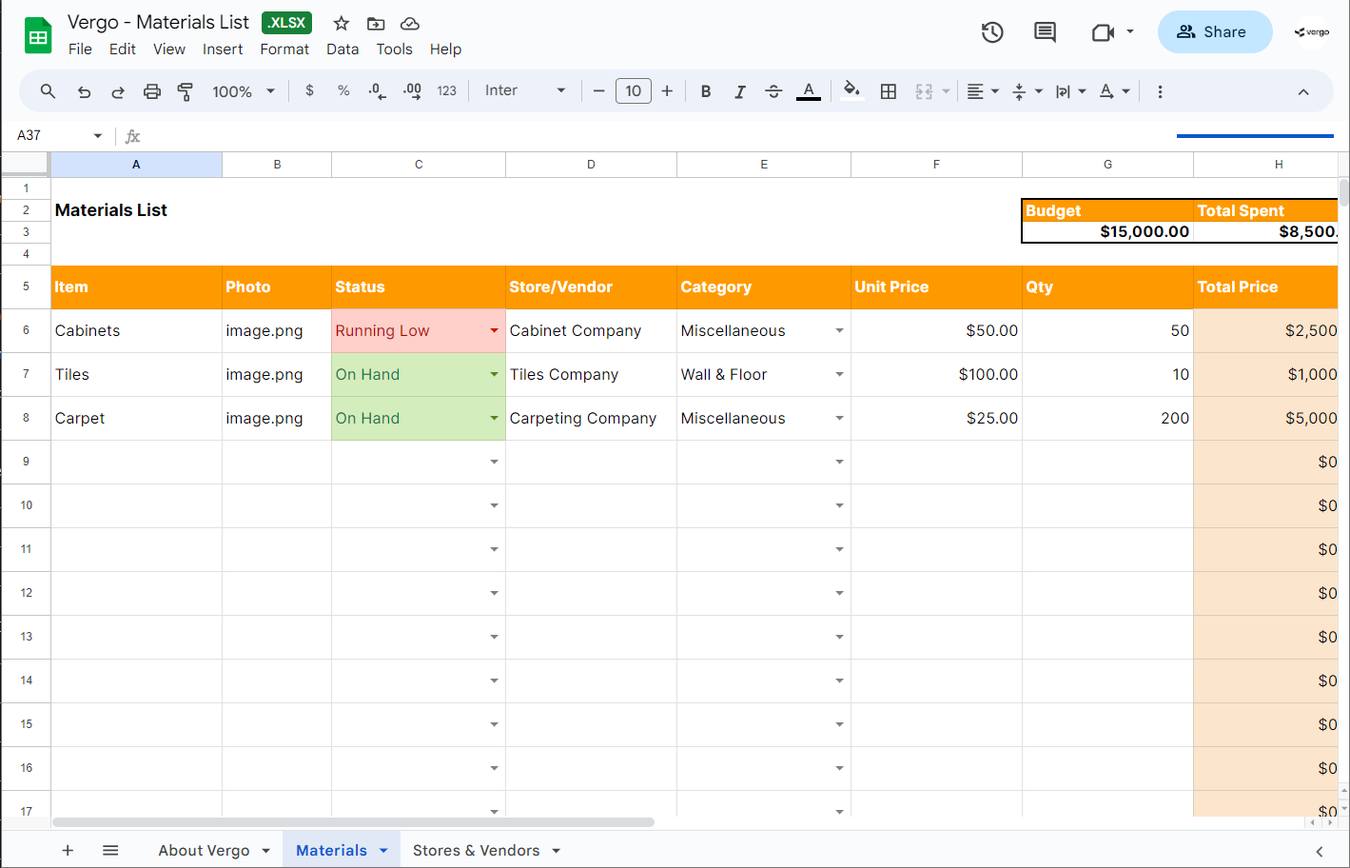
Task: Open the comments icon
Action: tap(1045, 32)
